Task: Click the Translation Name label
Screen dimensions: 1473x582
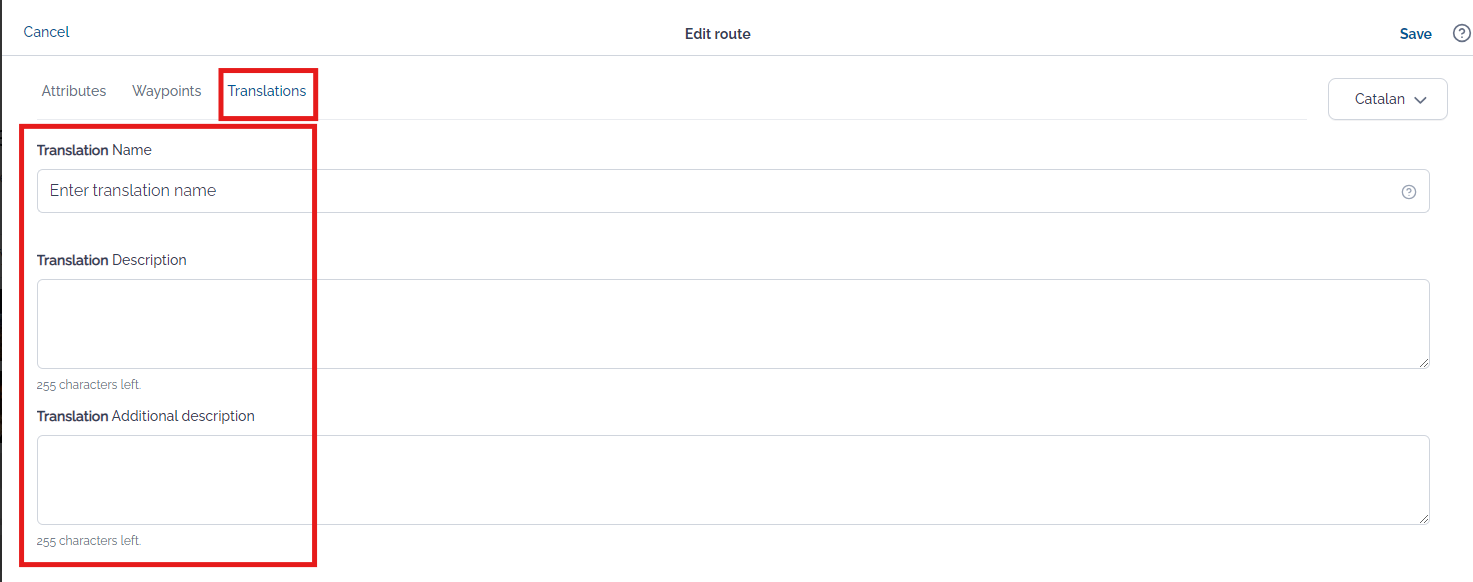Action: (94, 150)
